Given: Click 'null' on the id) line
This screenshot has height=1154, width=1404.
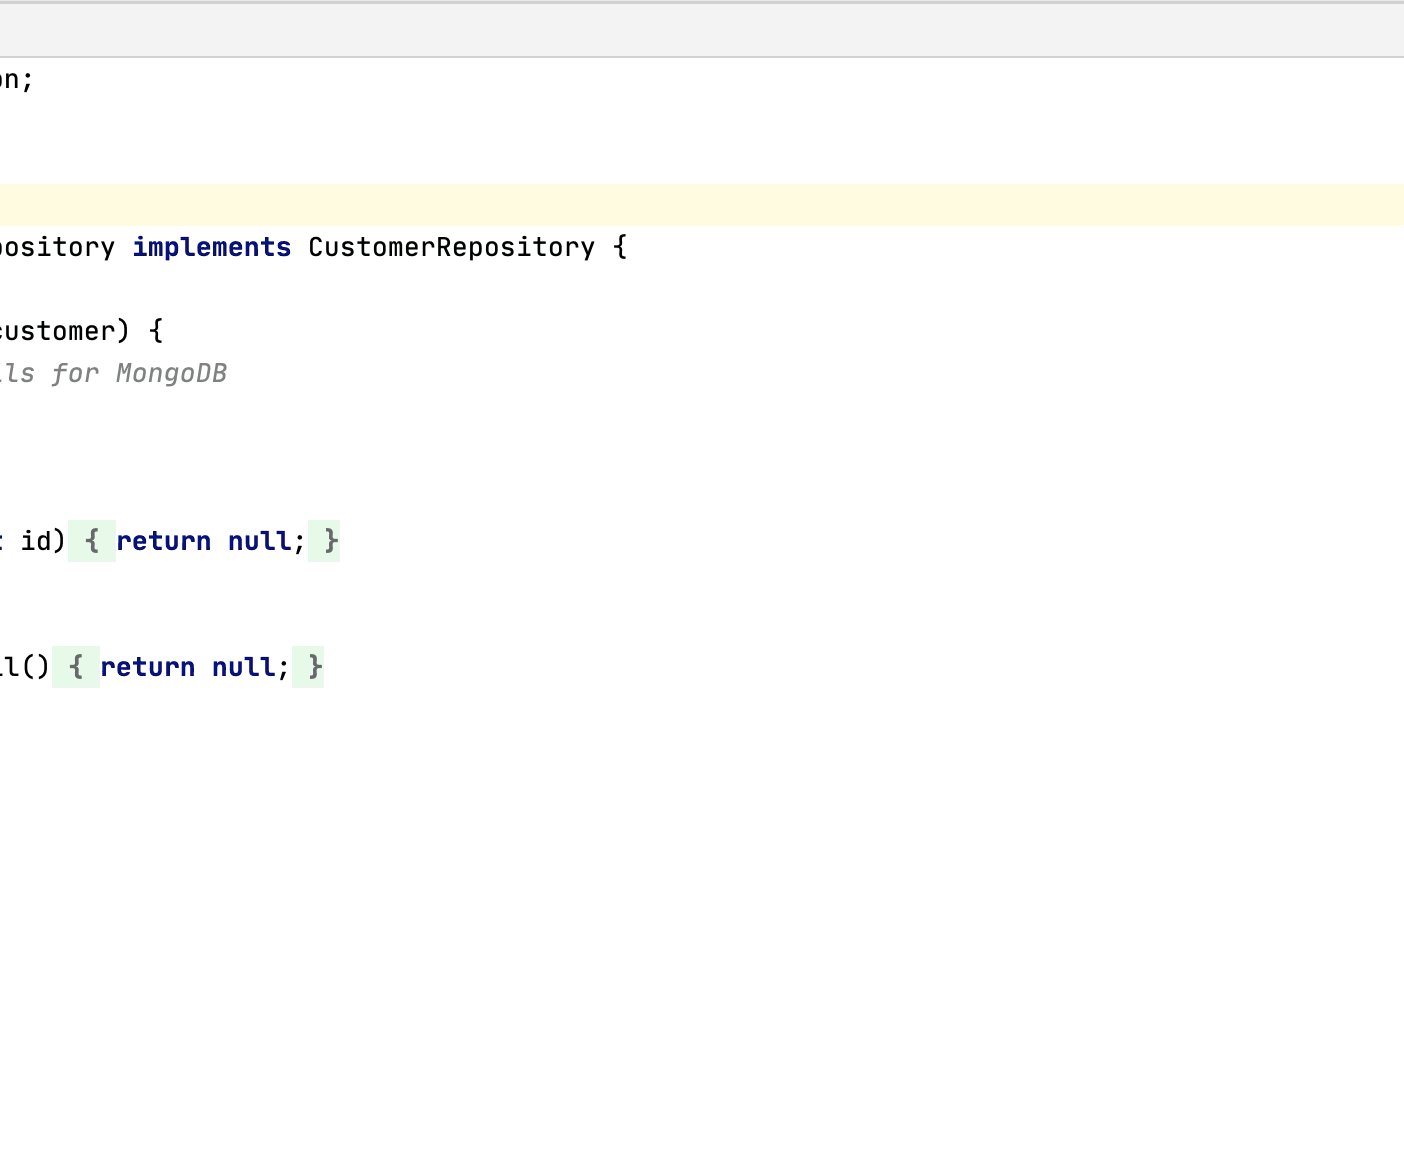Looking at the screenshot, I should pos(259,541).
